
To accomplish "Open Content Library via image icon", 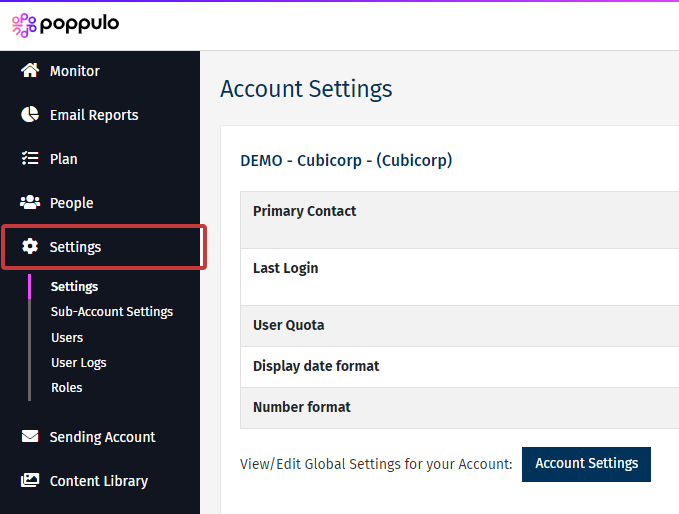I will (30, 481).
